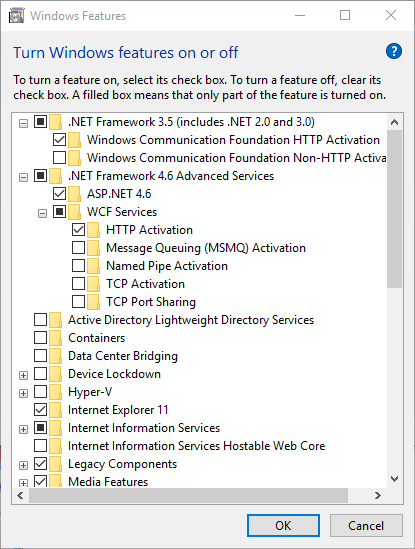Click the folder icon beside ASP.NET 4.6
Screen dimensions: 415x549
point(74,194)
